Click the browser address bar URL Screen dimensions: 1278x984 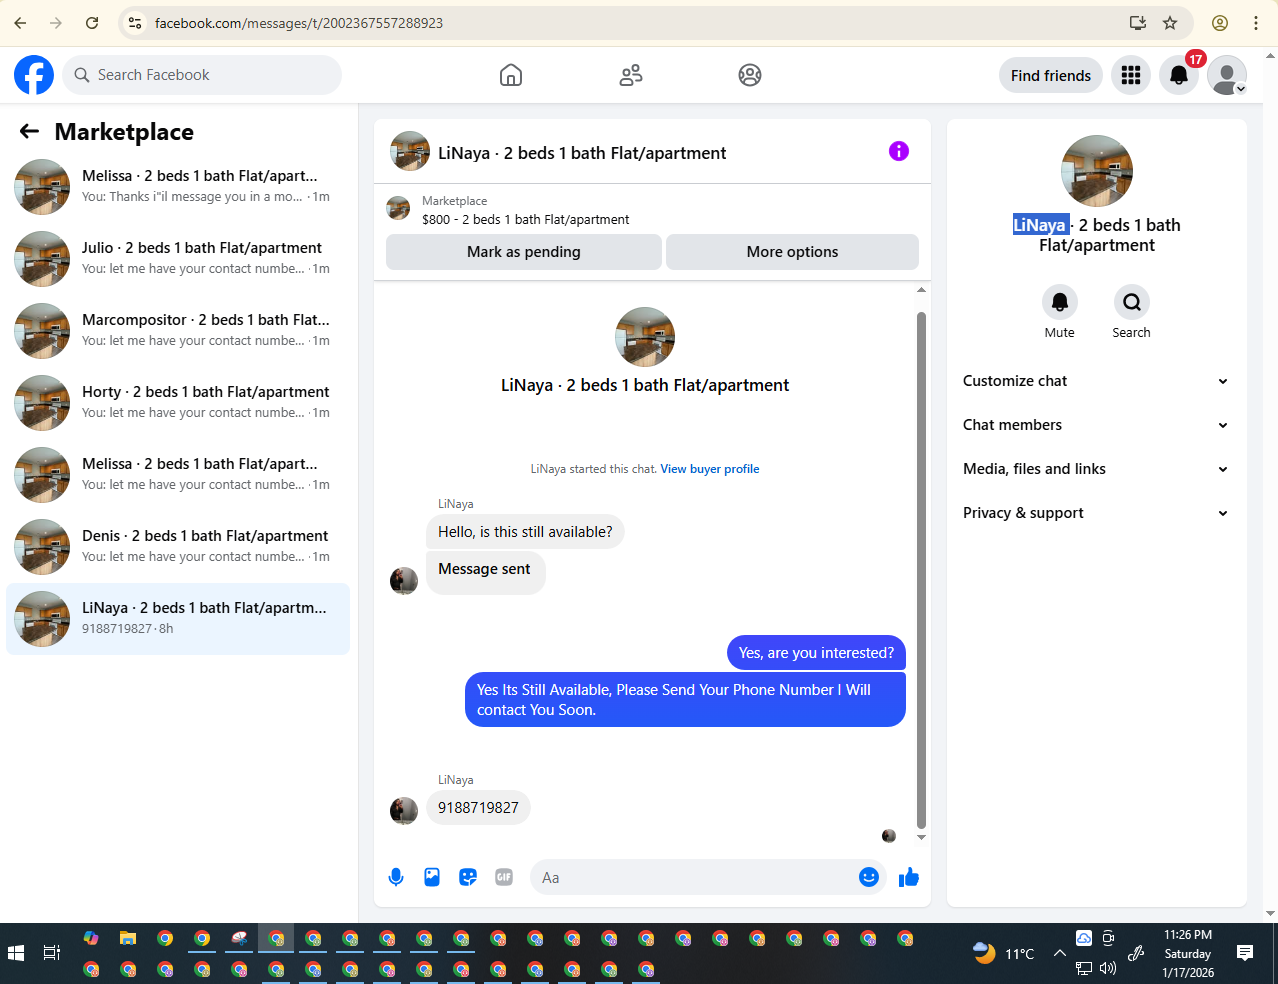point(299,23)
